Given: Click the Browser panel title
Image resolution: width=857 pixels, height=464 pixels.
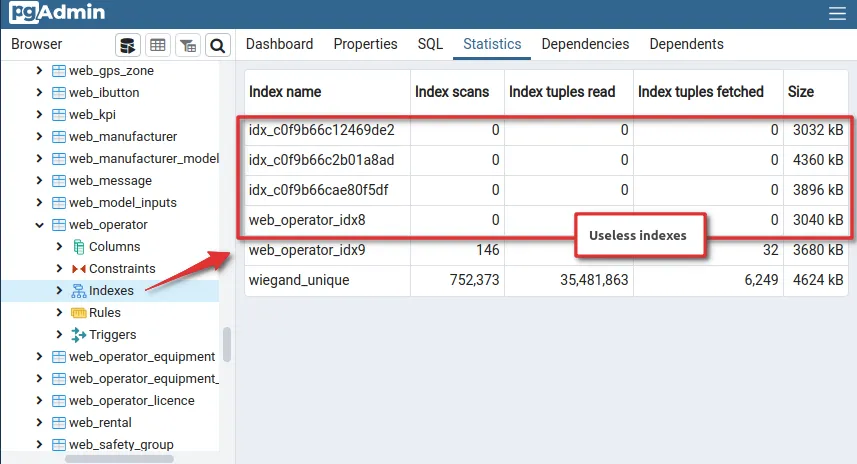Looking at the screenshot, I should [x=37, y=44].
